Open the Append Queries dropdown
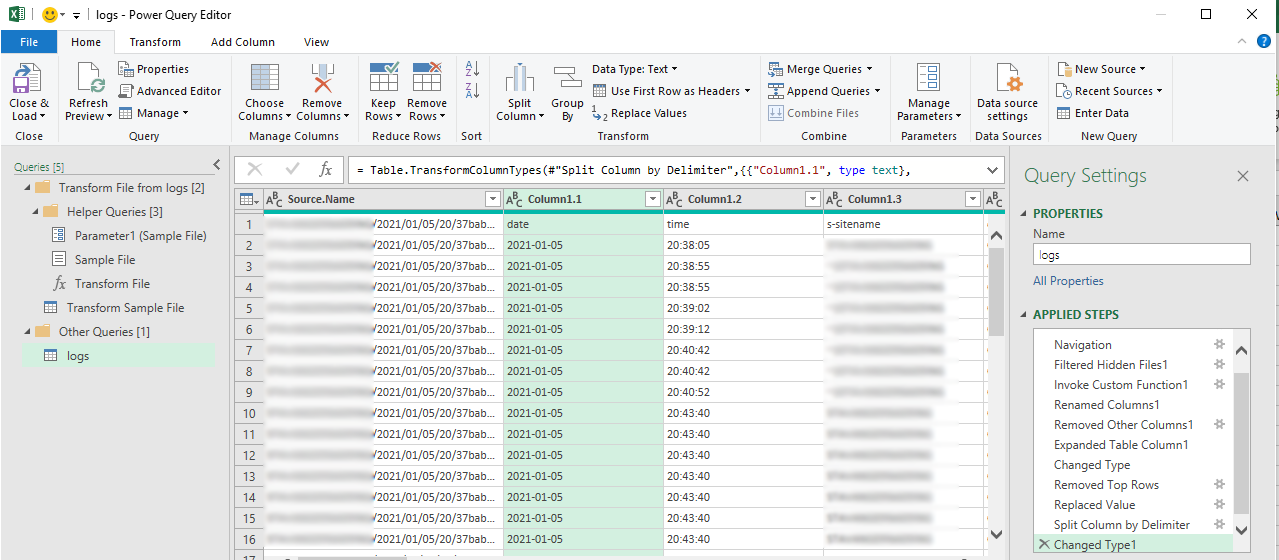The width and height of the screenshot is (1279, 560). 825,91
